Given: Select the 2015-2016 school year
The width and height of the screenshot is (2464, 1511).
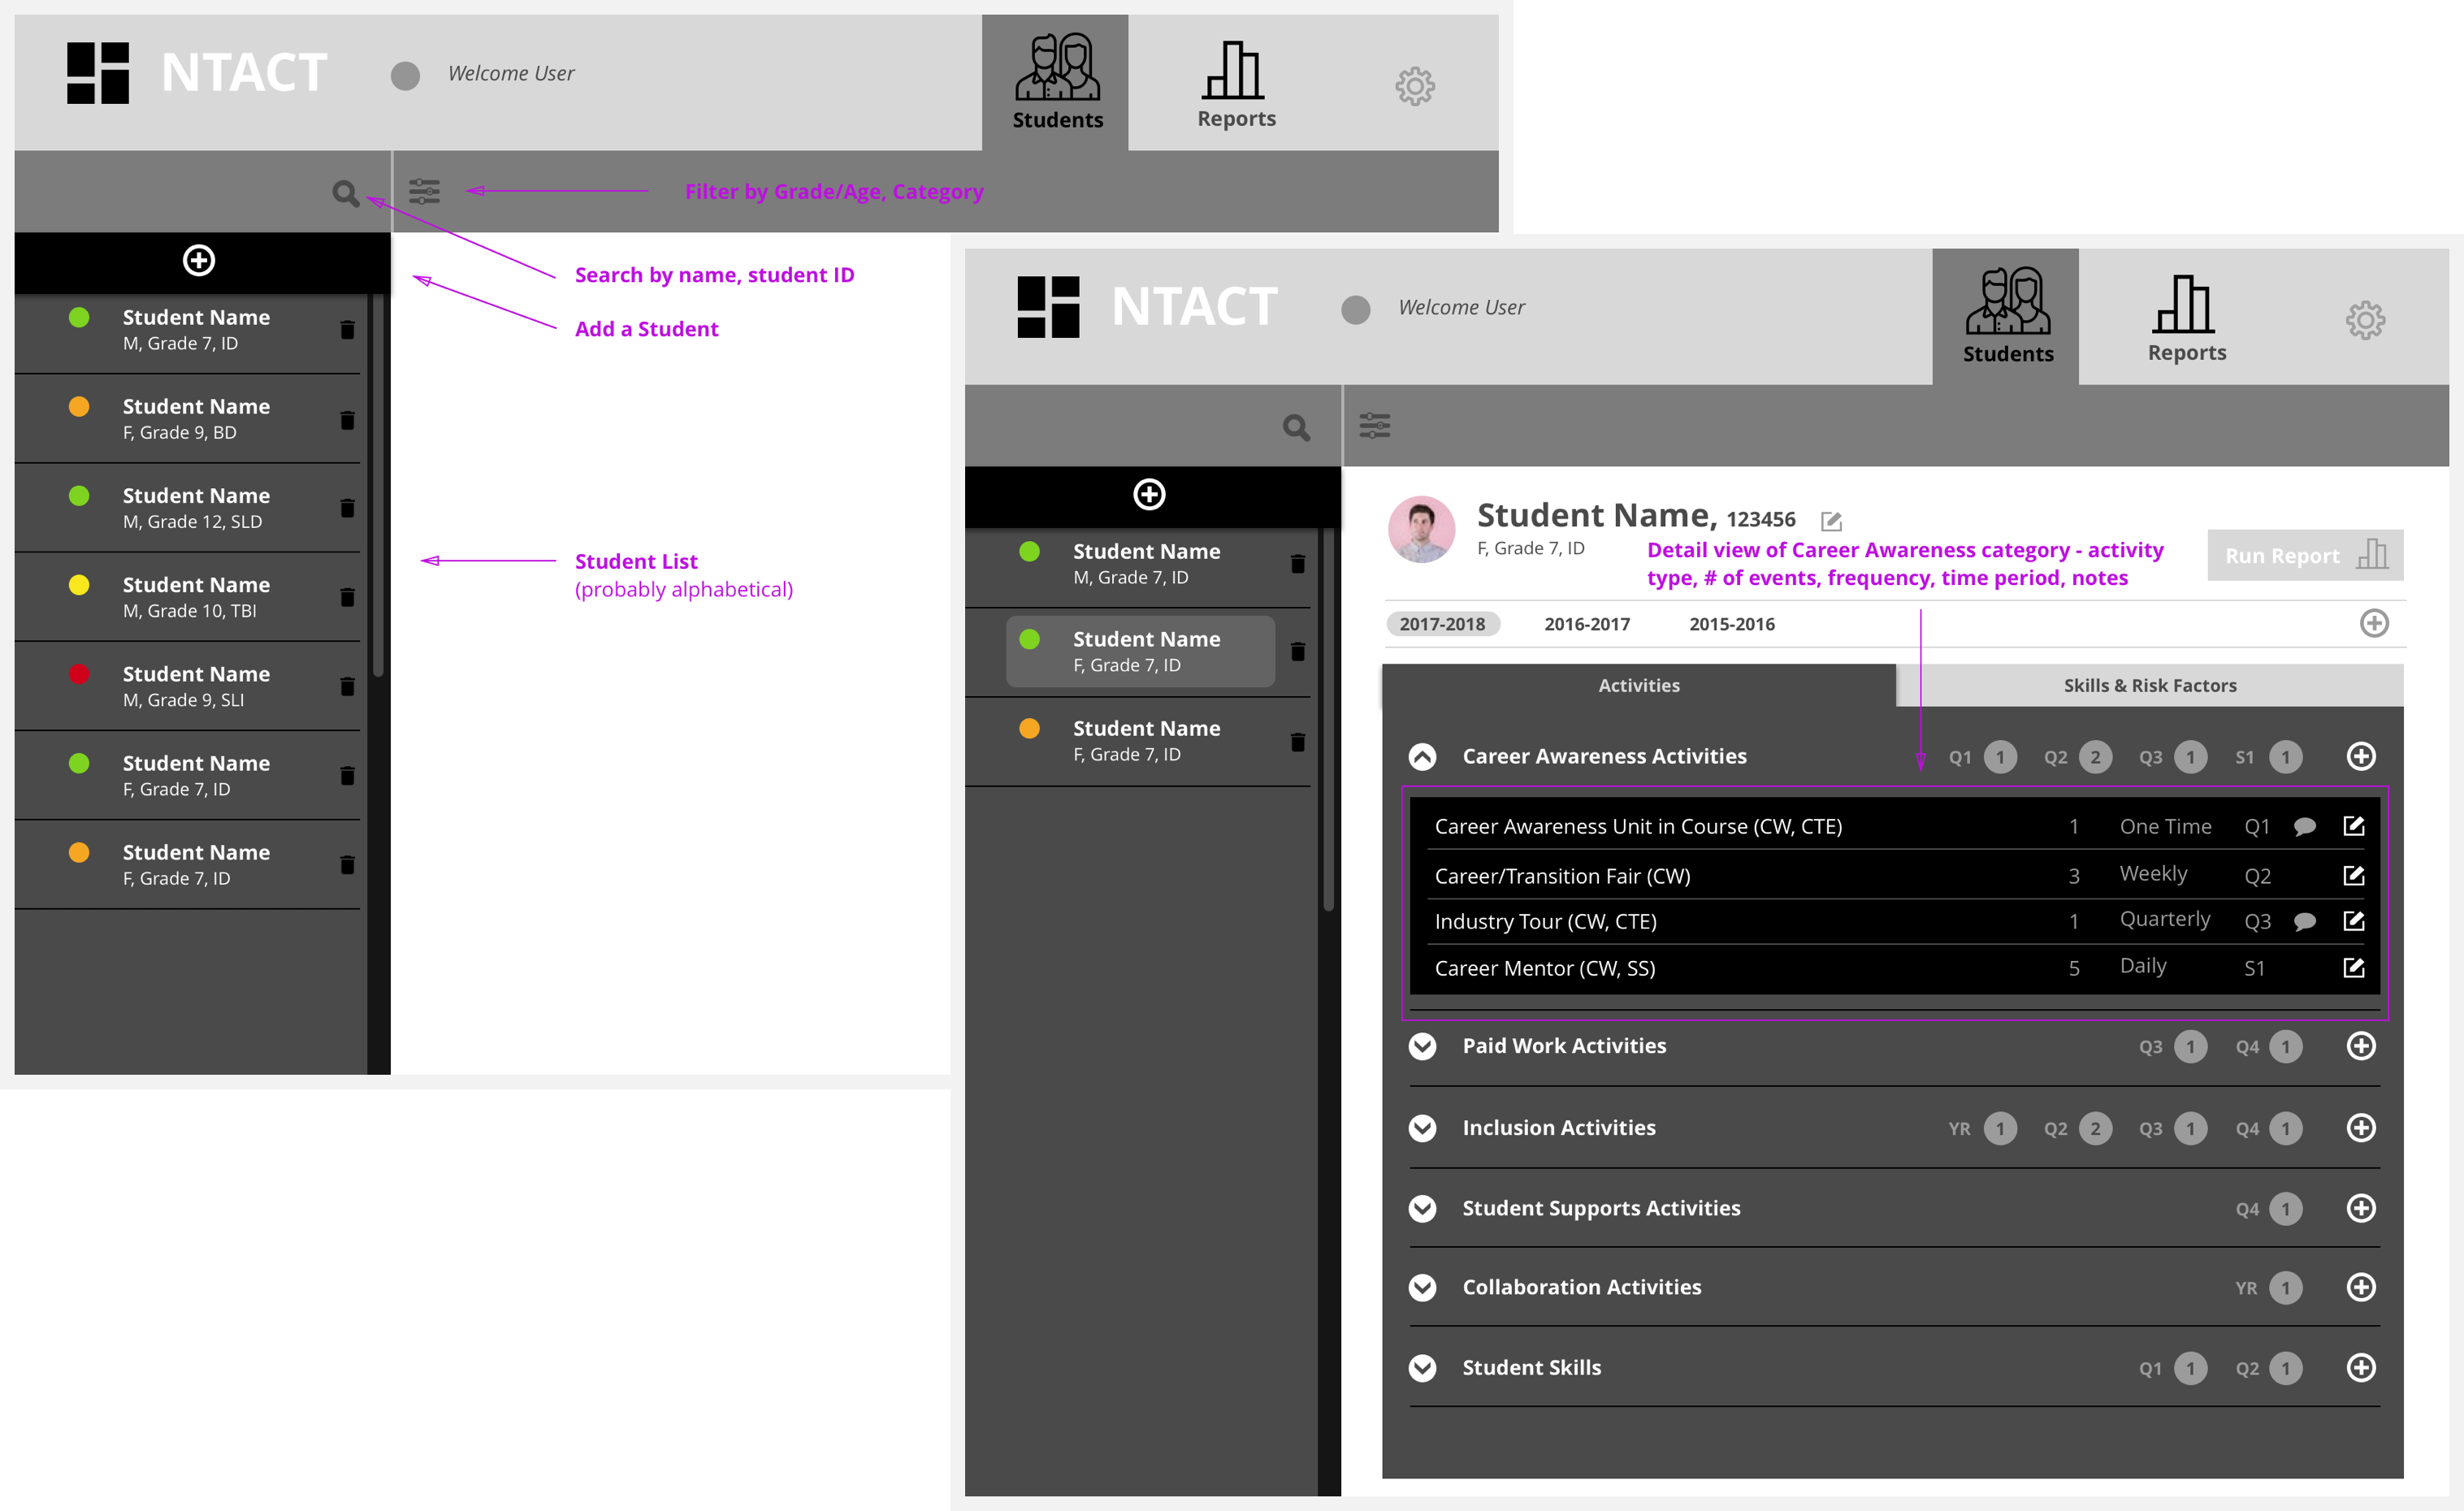Looking at the screenshot, I should (x=1732, y=624).
